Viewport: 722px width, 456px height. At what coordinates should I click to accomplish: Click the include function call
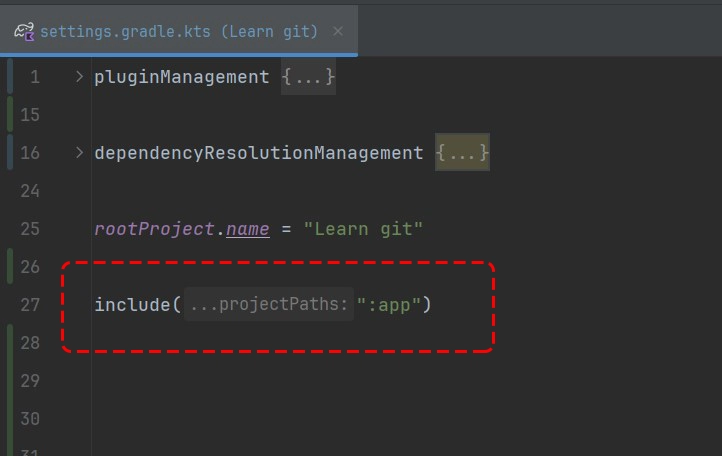click(x=132, y=305)
